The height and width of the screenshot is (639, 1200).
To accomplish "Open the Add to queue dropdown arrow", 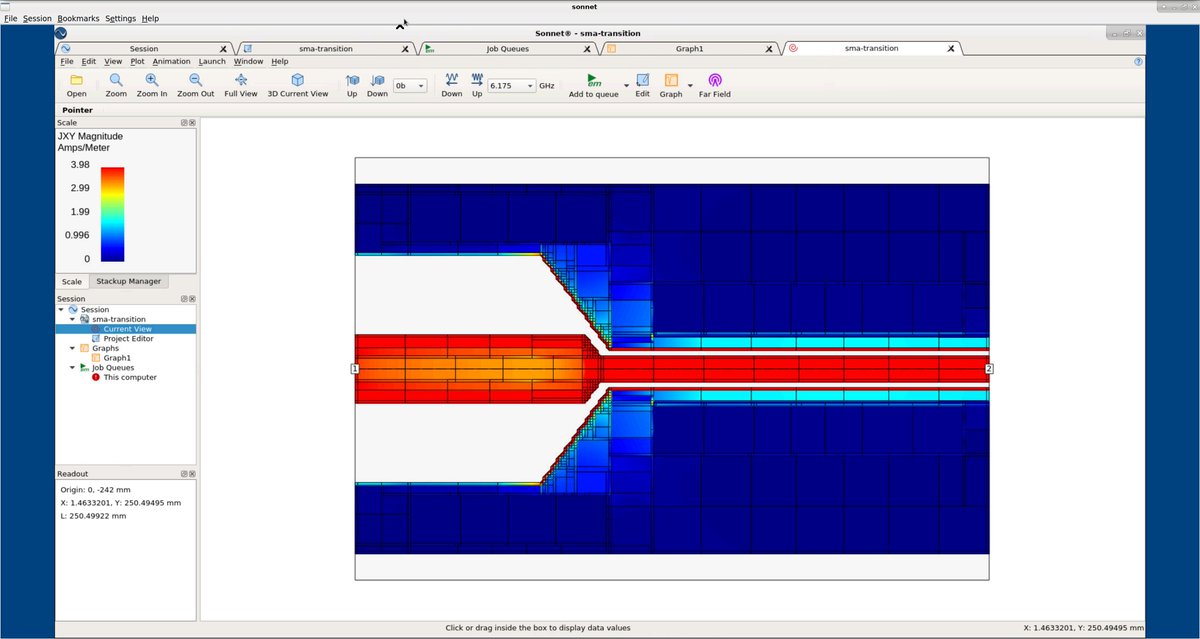I will [627, 86].
